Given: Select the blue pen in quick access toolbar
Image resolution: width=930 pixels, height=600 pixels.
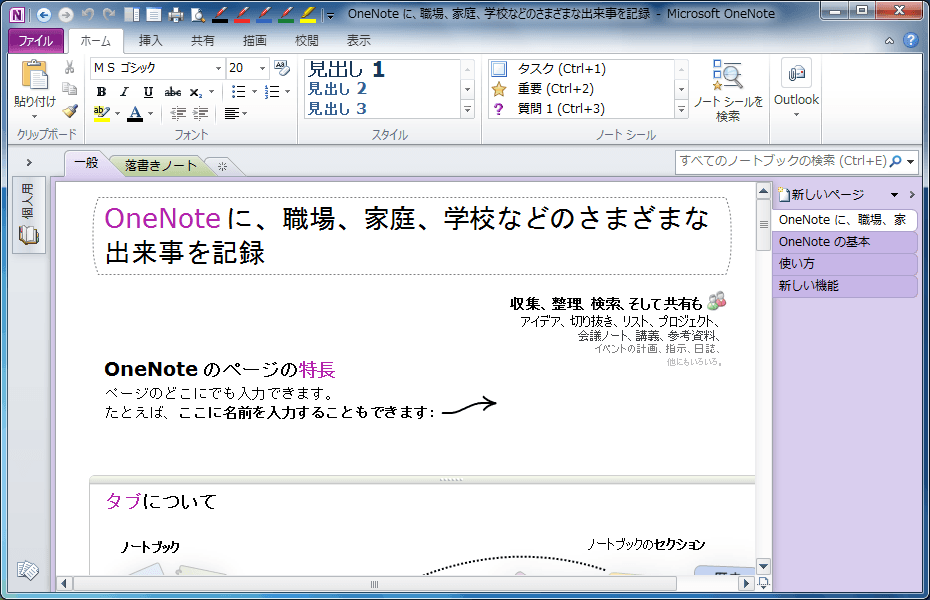Looking at the screenshot, I should 264,14.
